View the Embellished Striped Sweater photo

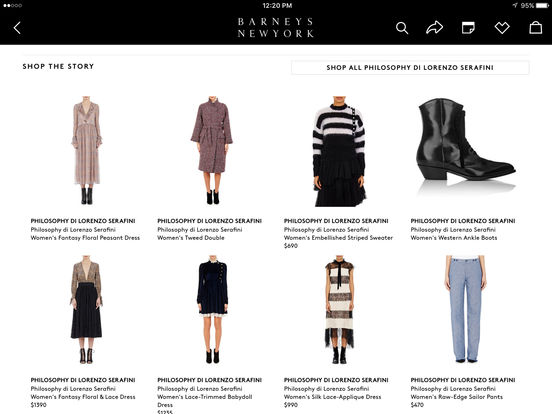click(339, 151)
